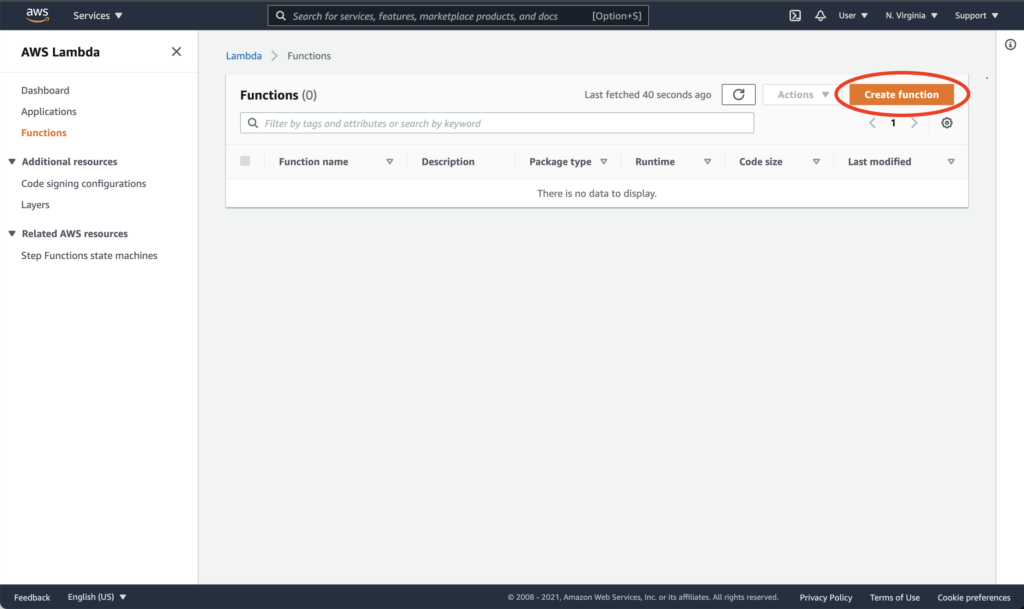Viewport: 1024px width, 609px height.
Task: Go to Dashboard in sidebar
Action: point(45,90)
